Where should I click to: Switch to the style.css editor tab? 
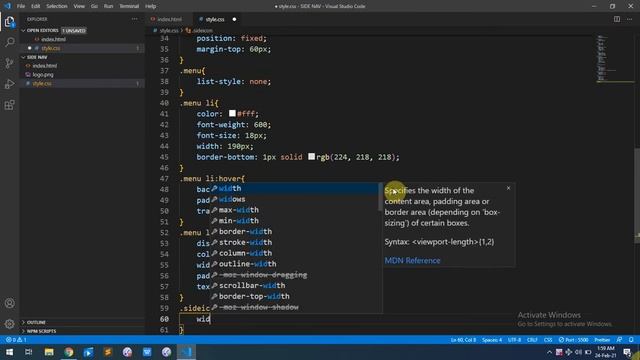point(215,19)
